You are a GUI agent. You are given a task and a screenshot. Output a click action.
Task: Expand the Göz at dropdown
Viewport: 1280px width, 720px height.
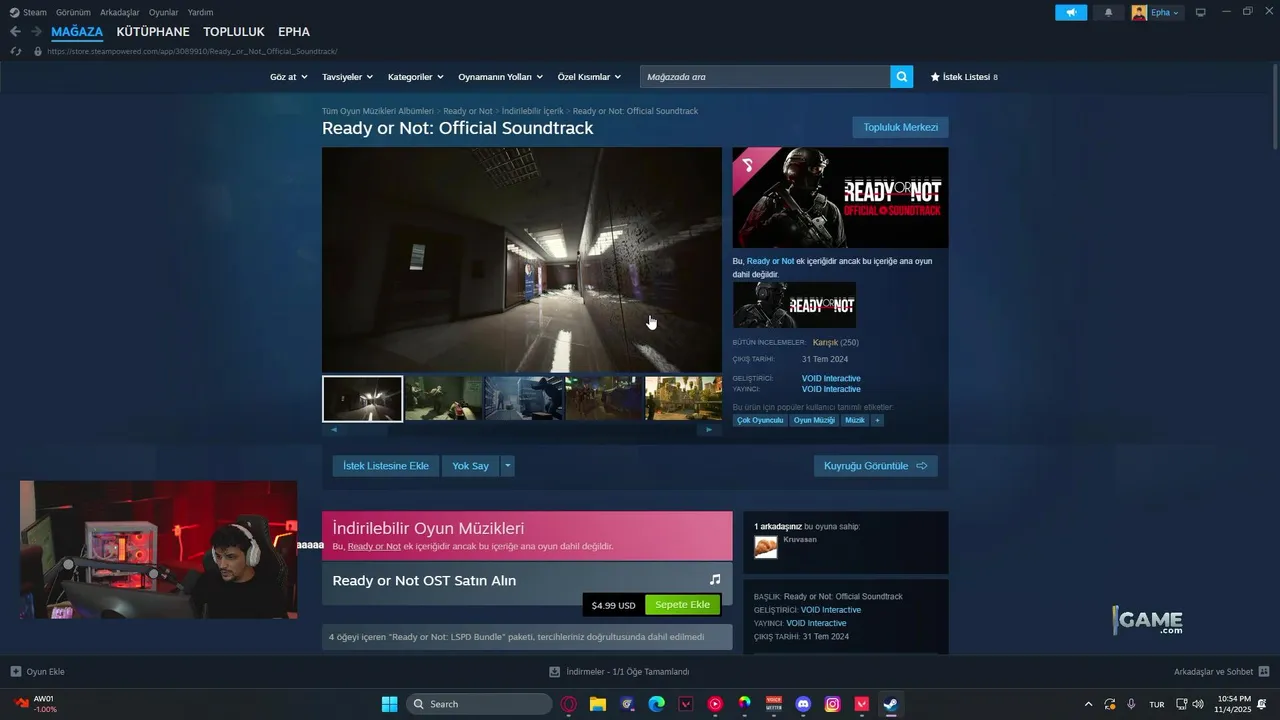288,77
